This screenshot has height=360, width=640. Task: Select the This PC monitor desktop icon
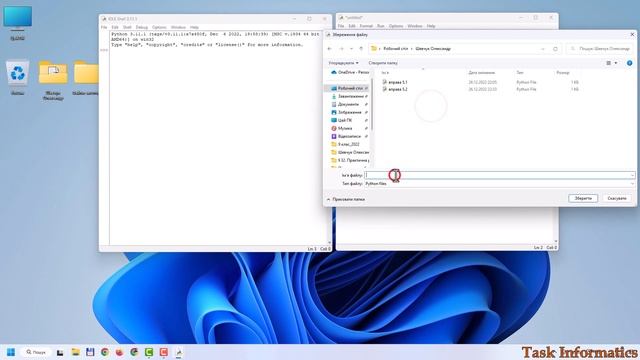tap(18, 22)
